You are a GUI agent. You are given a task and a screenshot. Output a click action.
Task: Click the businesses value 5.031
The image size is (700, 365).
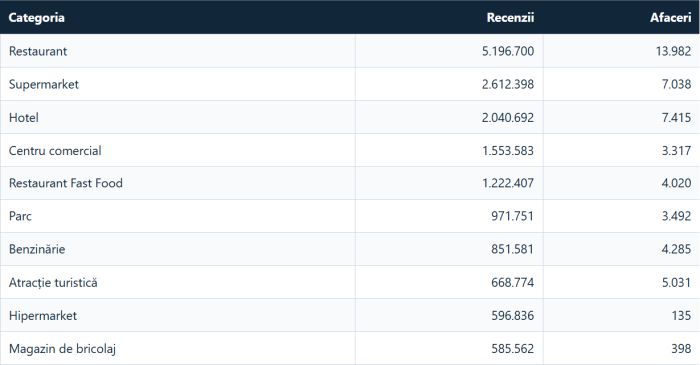676,282
